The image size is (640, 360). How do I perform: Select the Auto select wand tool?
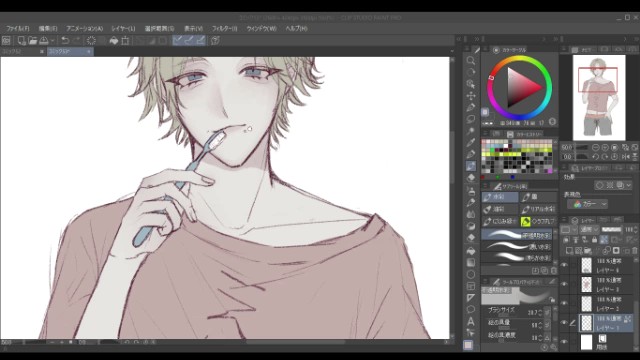(x=471, y=131)
